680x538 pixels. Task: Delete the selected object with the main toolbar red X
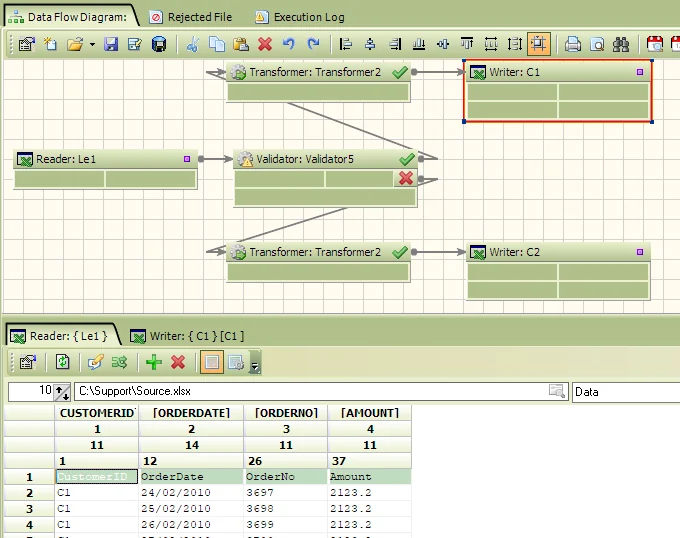[x=265, y=44]
